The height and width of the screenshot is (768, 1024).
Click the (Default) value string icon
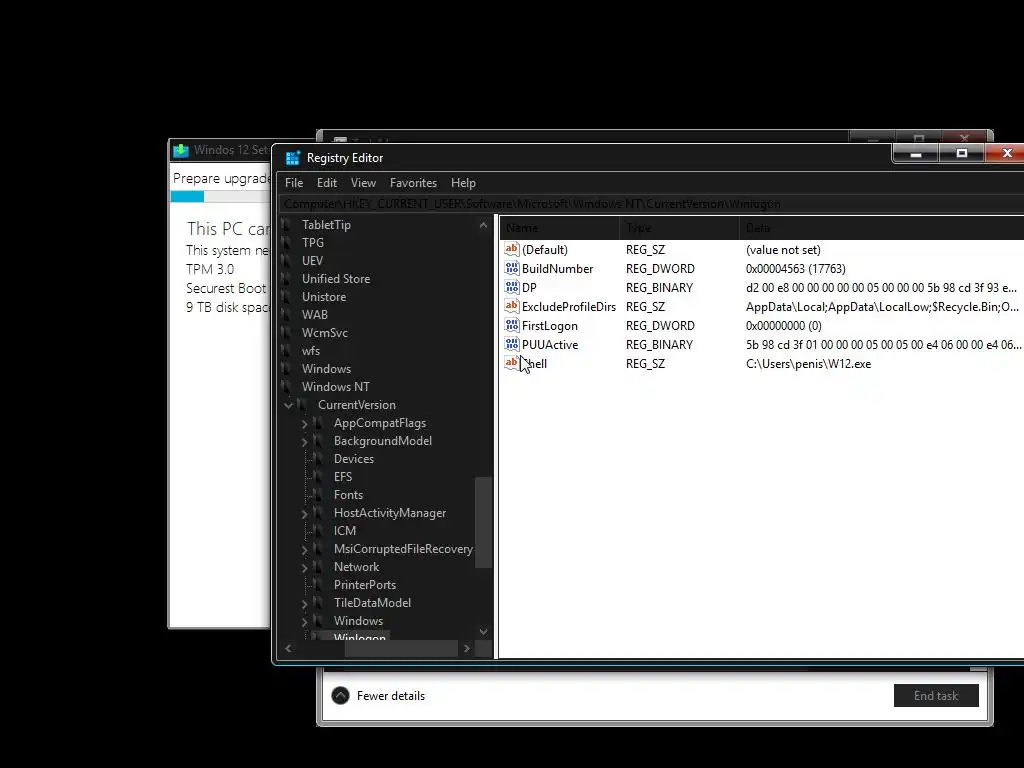coord(511,249)
